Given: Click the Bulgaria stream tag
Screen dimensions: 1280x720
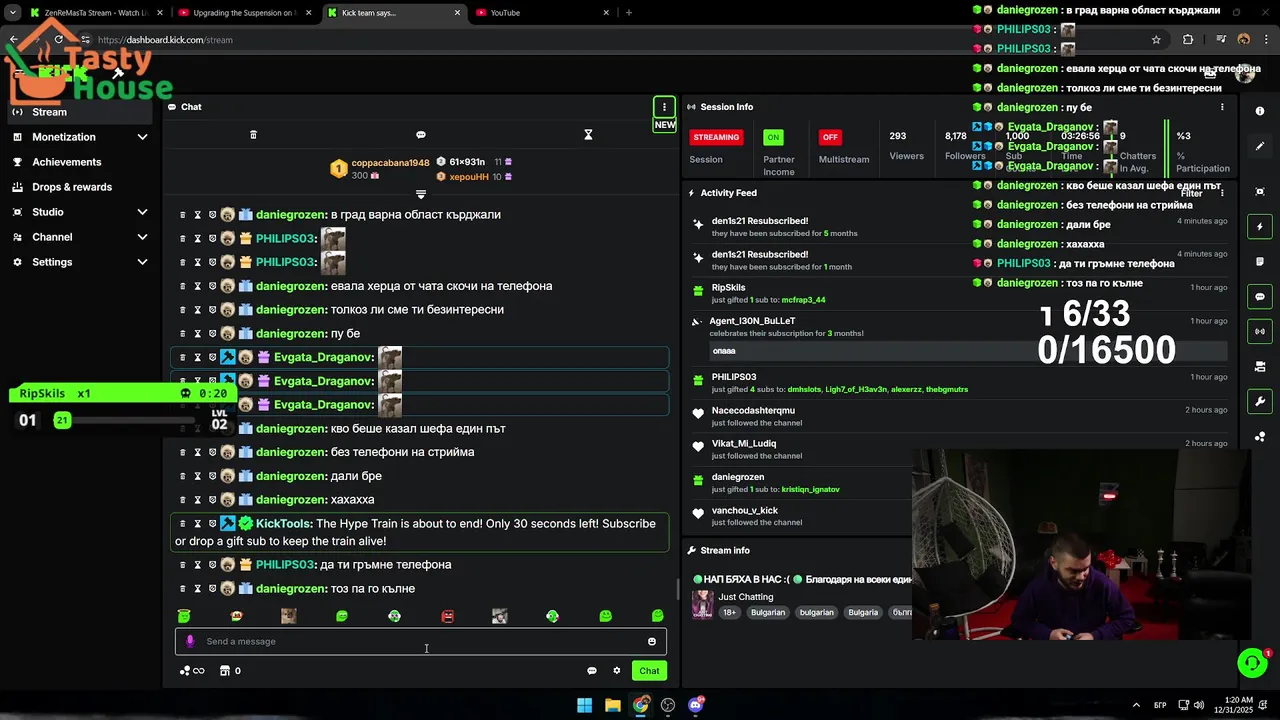Looking at the screenshot, I should tap(863, 613).
